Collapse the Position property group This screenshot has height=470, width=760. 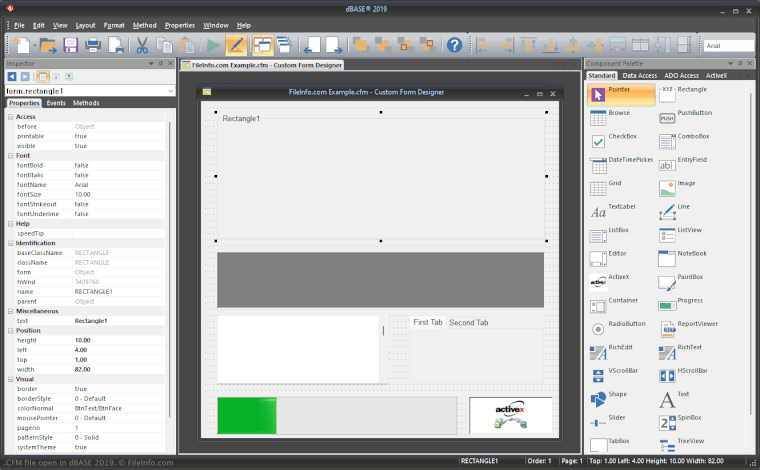click(x=11, y=330)
